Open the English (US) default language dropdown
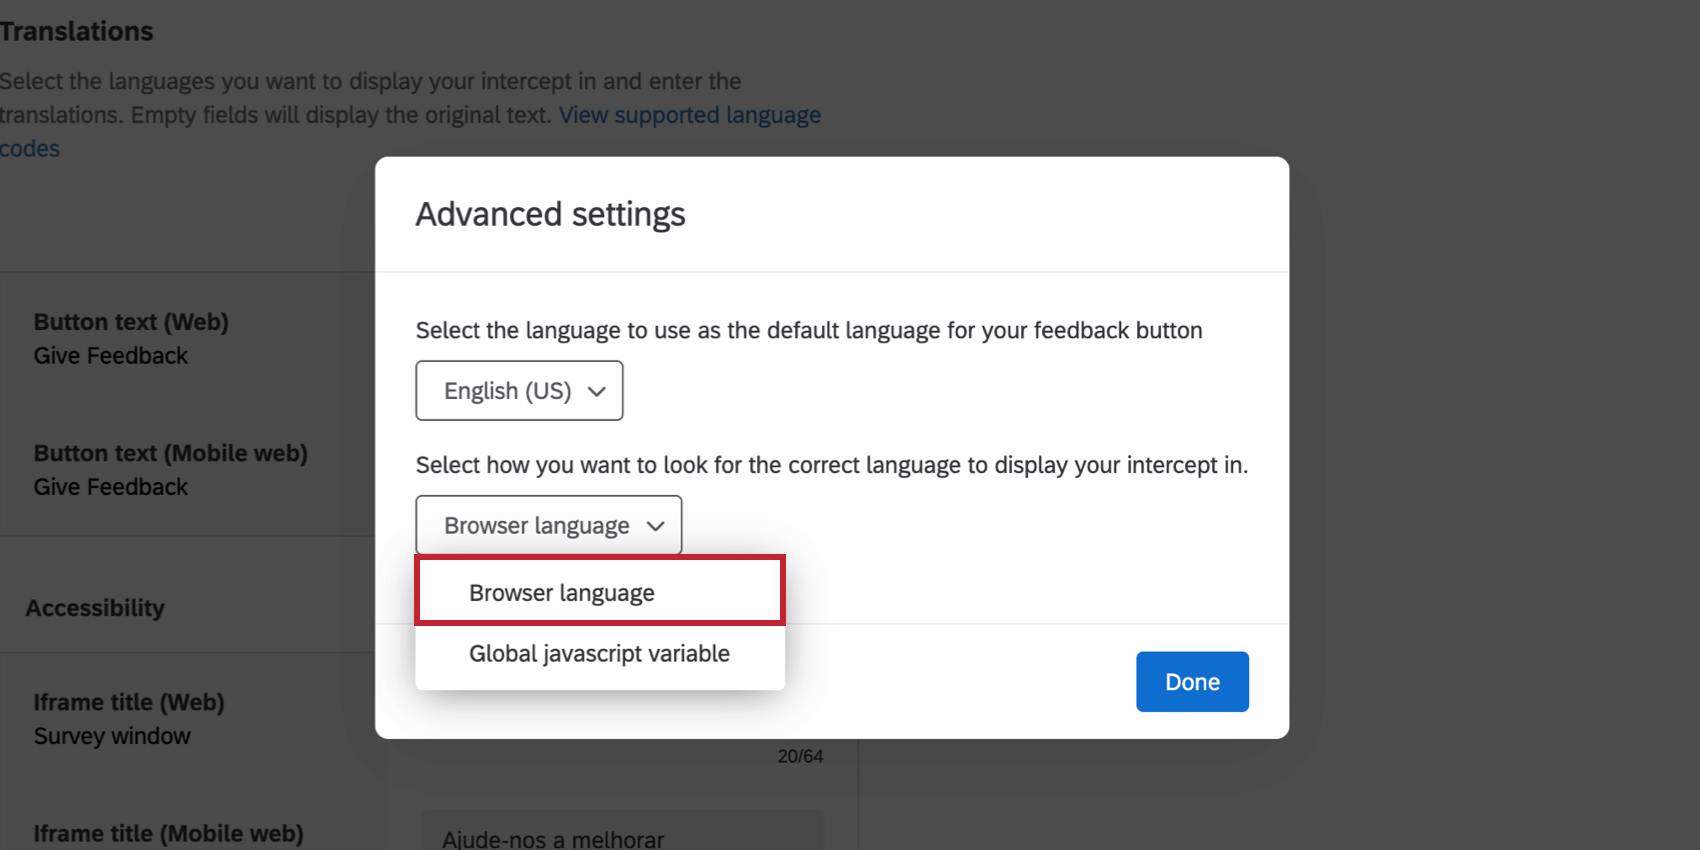This screenshot has width=1700, height=850. tap(518, 391)
